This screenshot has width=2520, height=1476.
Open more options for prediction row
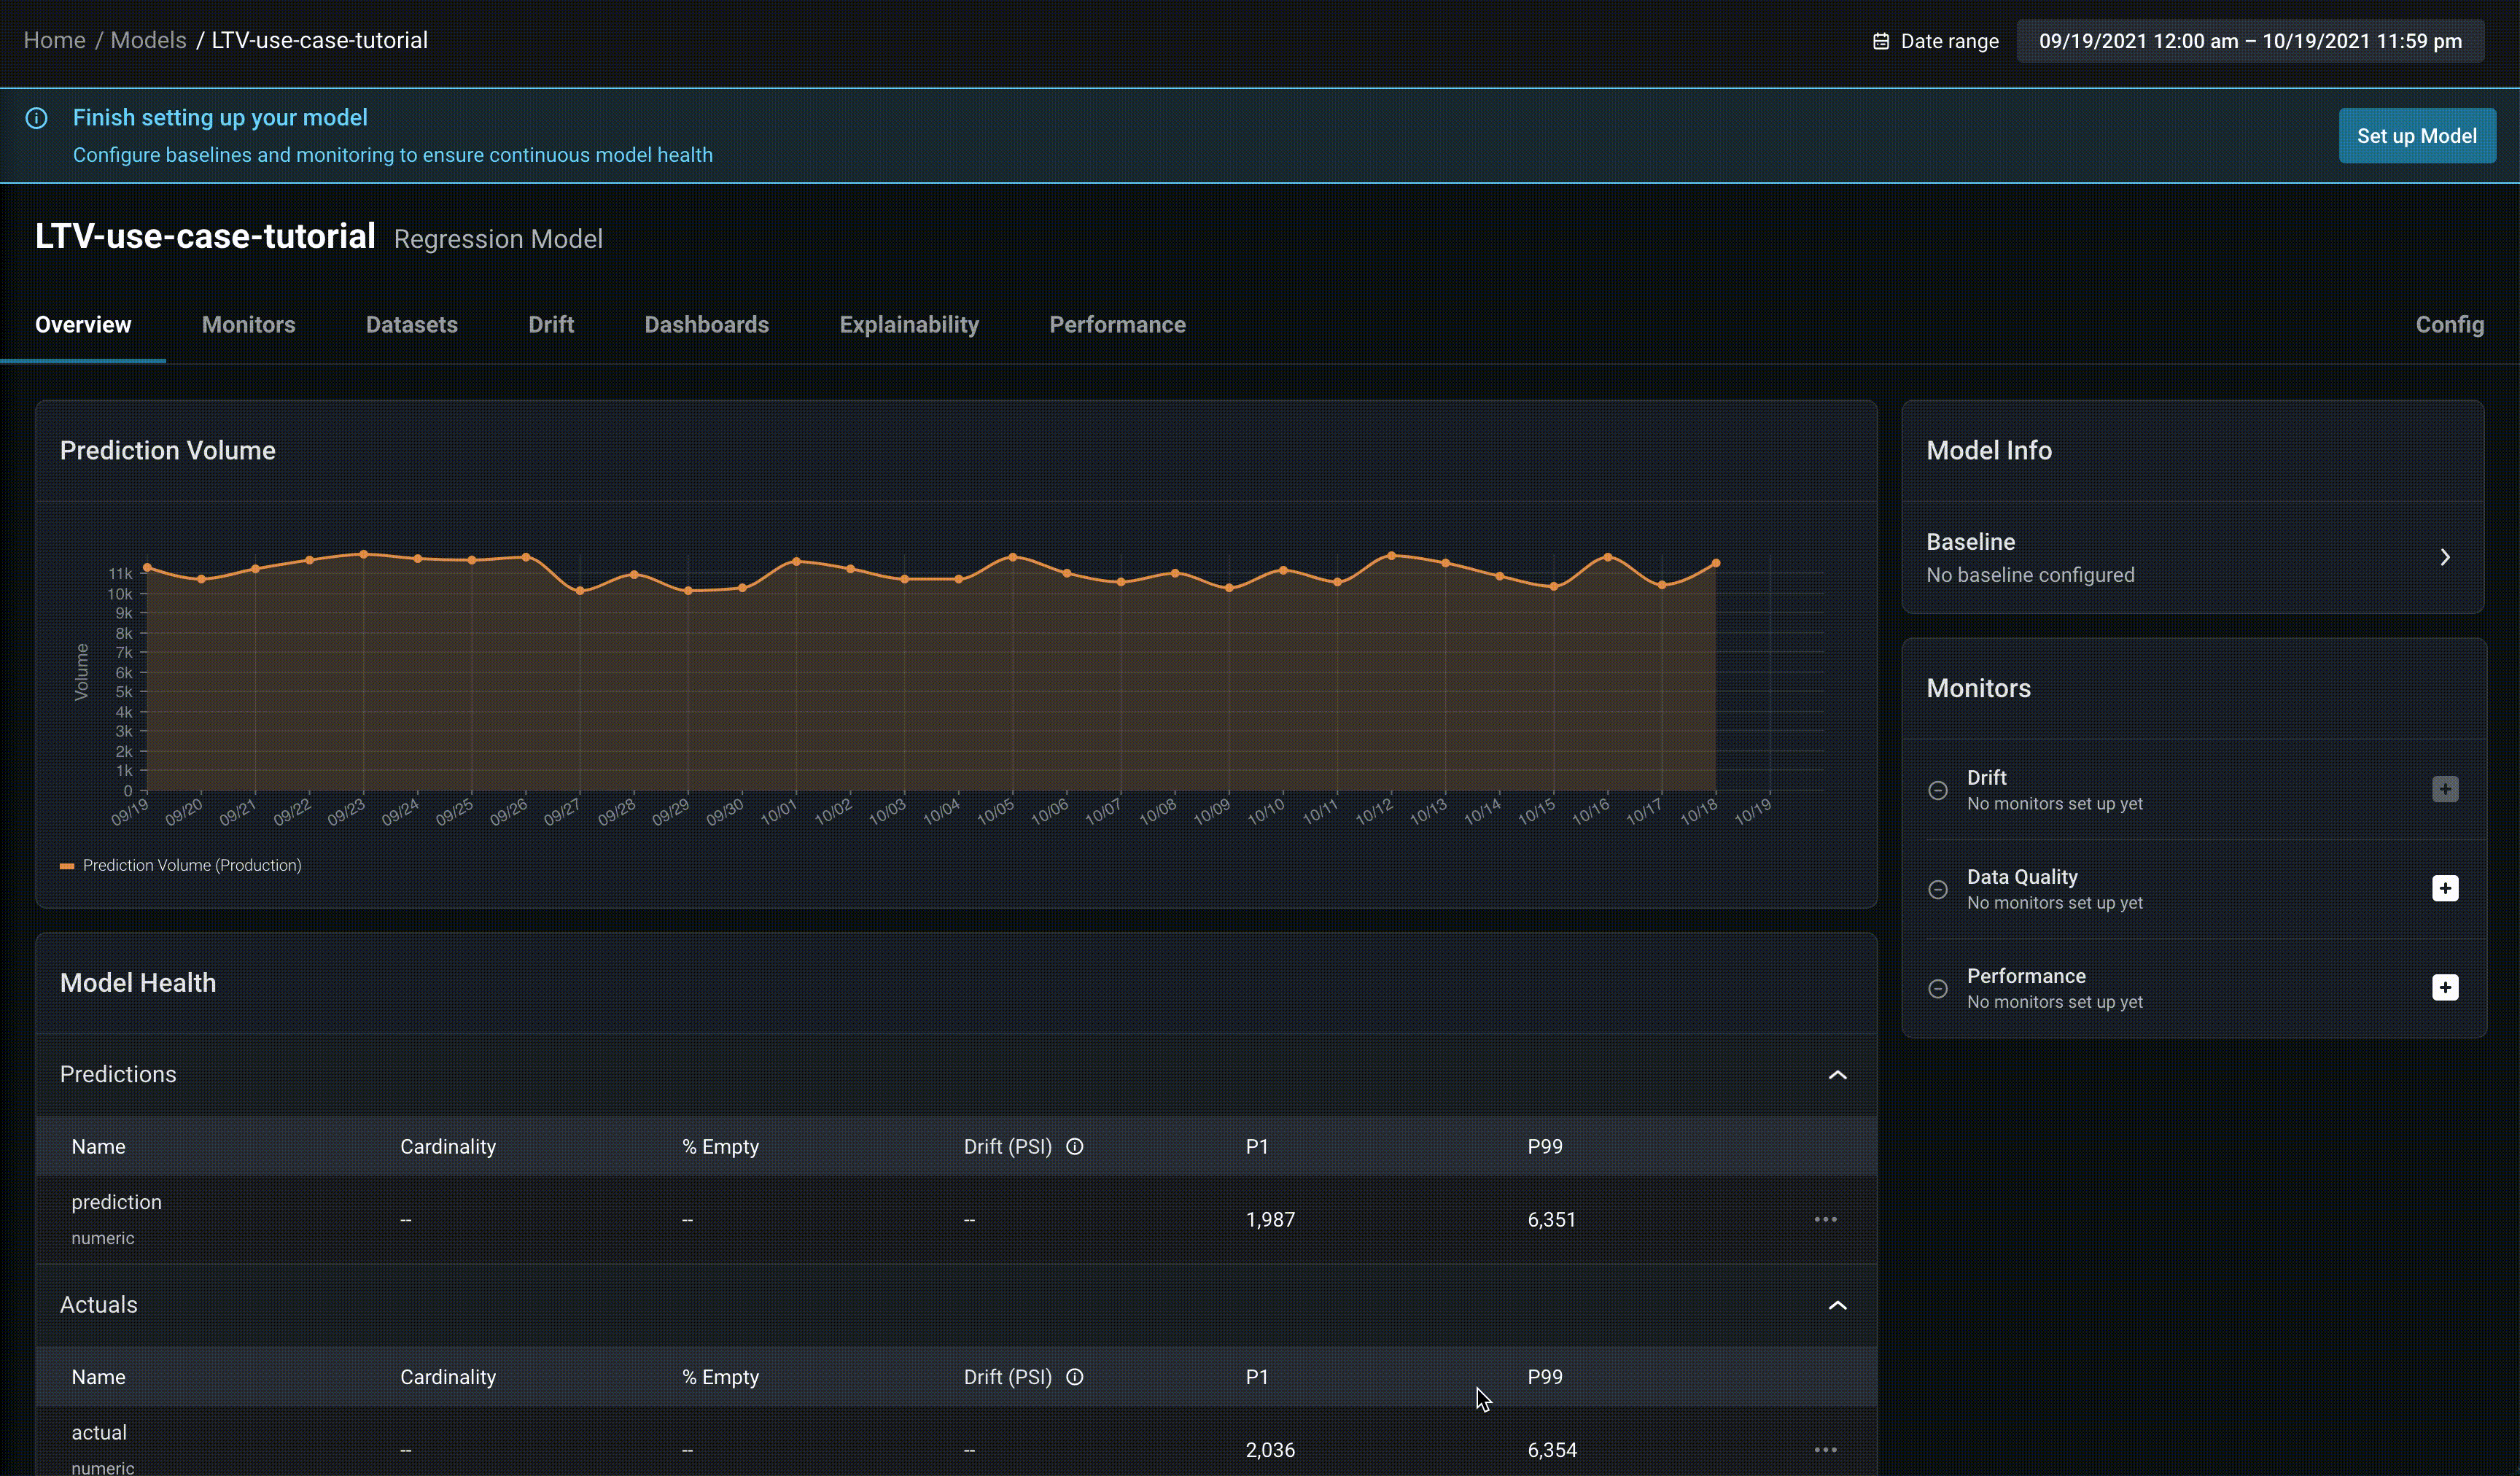point(1825,1219)
